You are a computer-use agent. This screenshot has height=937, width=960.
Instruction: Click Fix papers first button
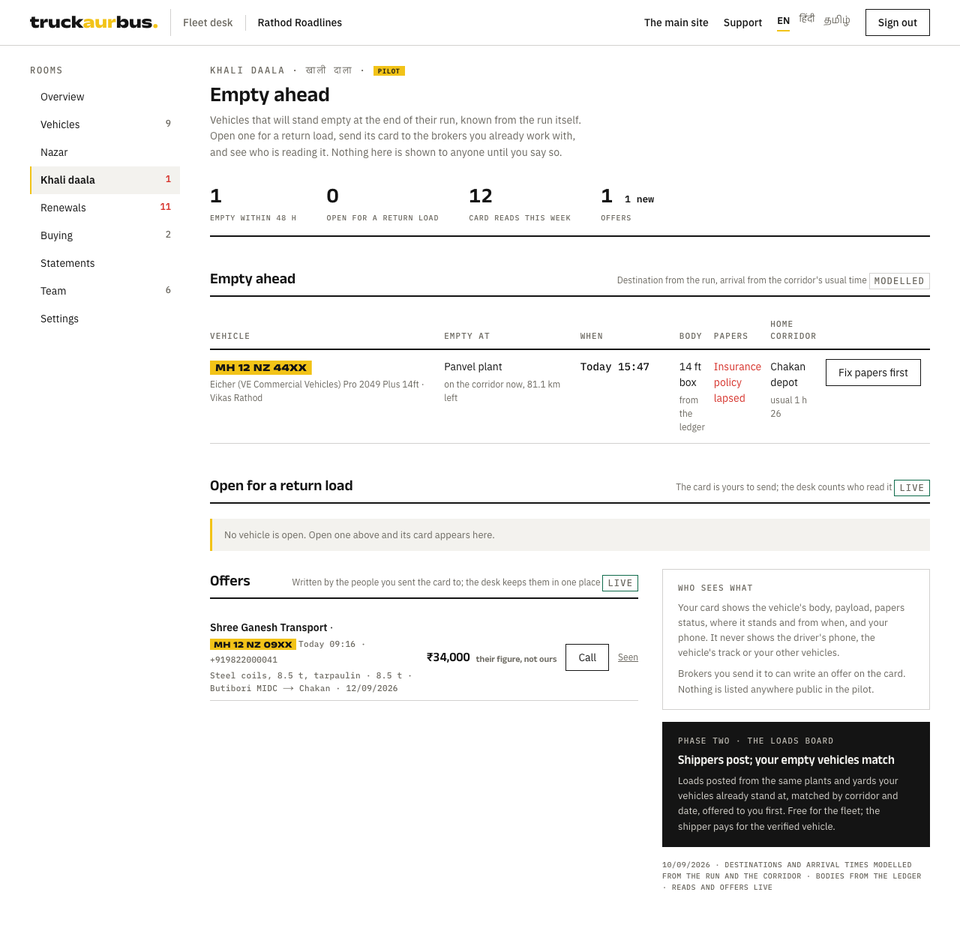point(872,372)
